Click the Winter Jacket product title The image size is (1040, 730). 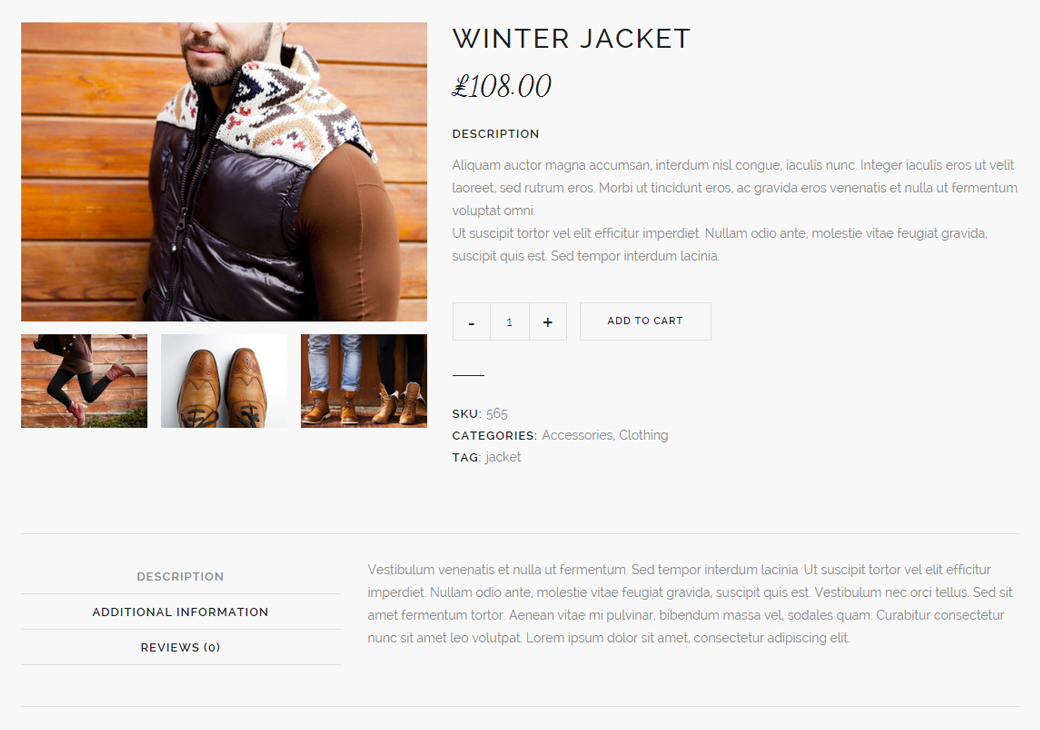pos(572,38)
